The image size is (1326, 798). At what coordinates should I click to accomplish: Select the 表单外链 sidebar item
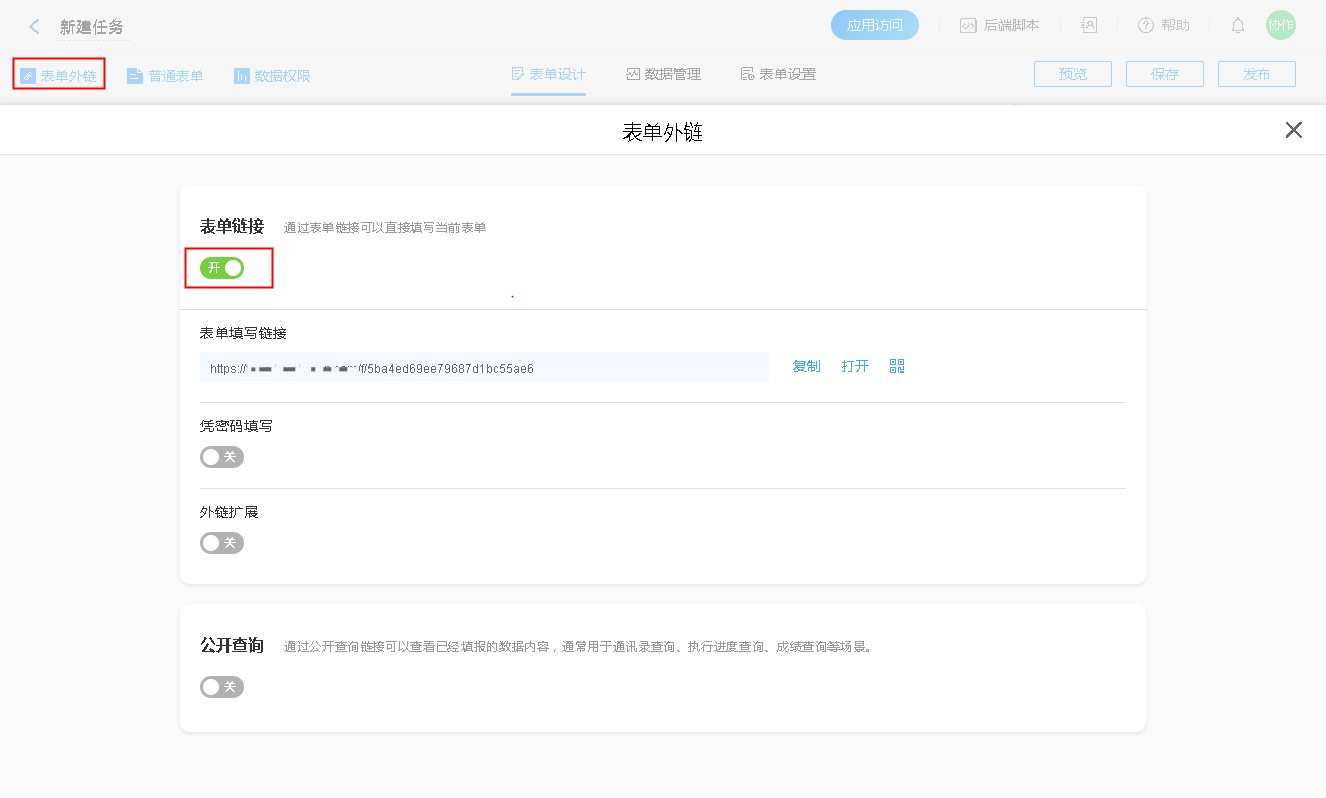[x=59, y=74]
